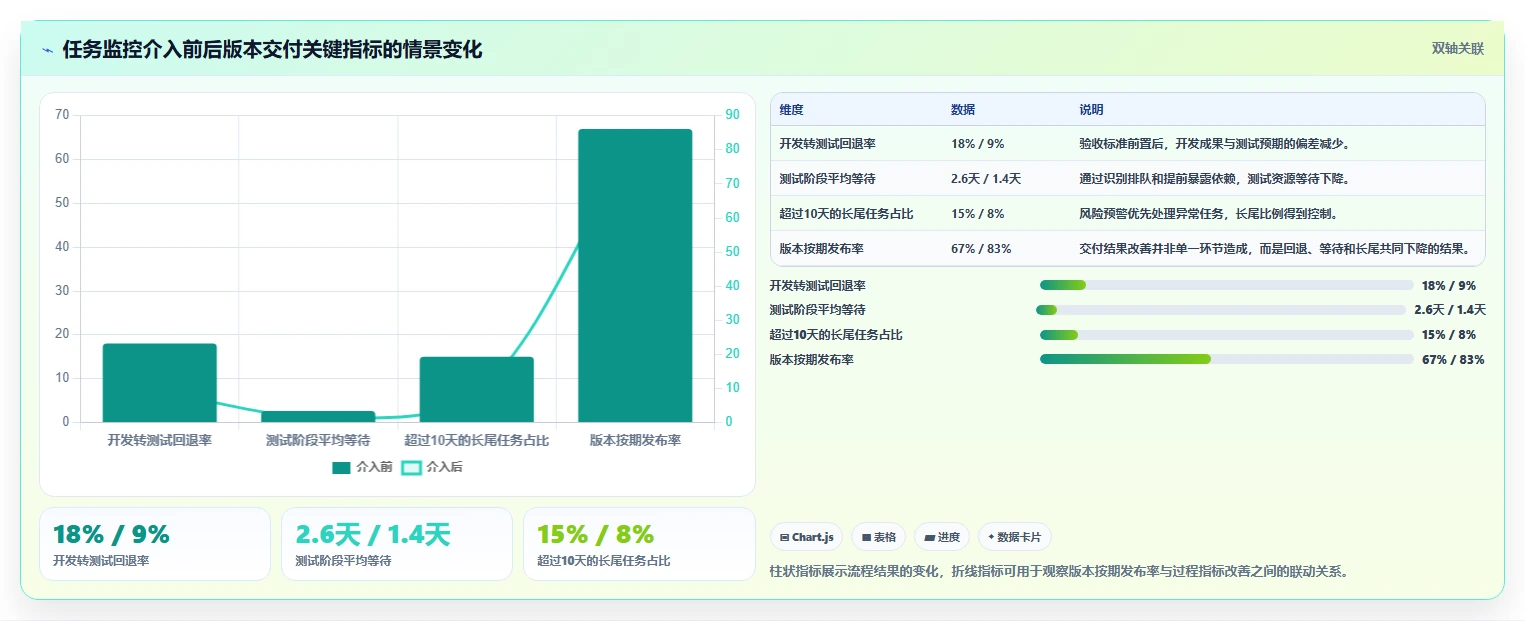Click the 2.6天 / 1.4天 cell in the table
The width and height of the screenshot is (1525, 621).
tap(986, 179)
